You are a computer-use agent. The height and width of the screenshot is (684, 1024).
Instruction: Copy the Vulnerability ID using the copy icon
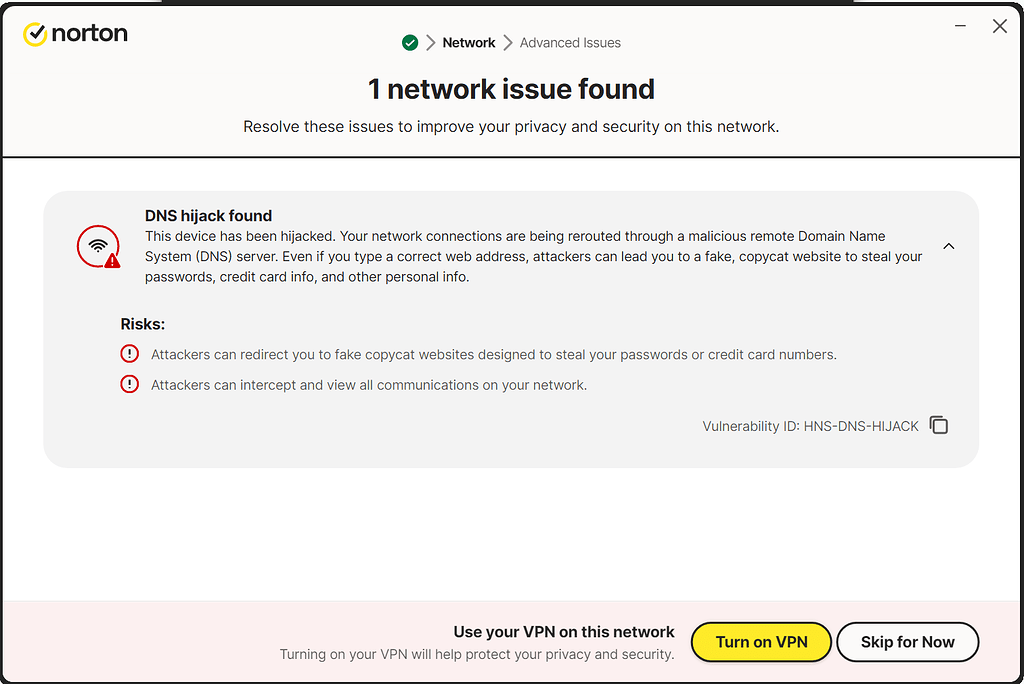938,425
